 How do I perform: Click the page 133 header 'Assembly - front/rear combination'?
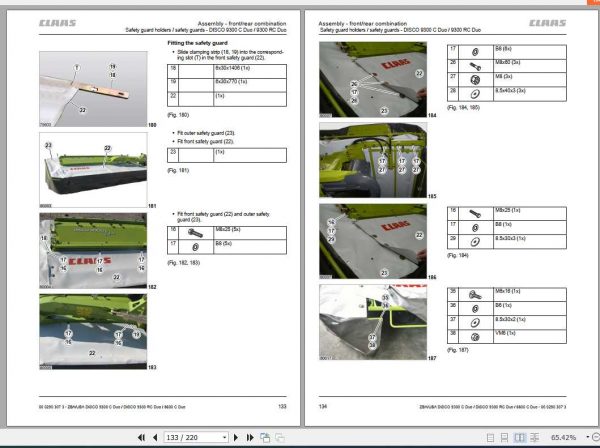(242, 23)
